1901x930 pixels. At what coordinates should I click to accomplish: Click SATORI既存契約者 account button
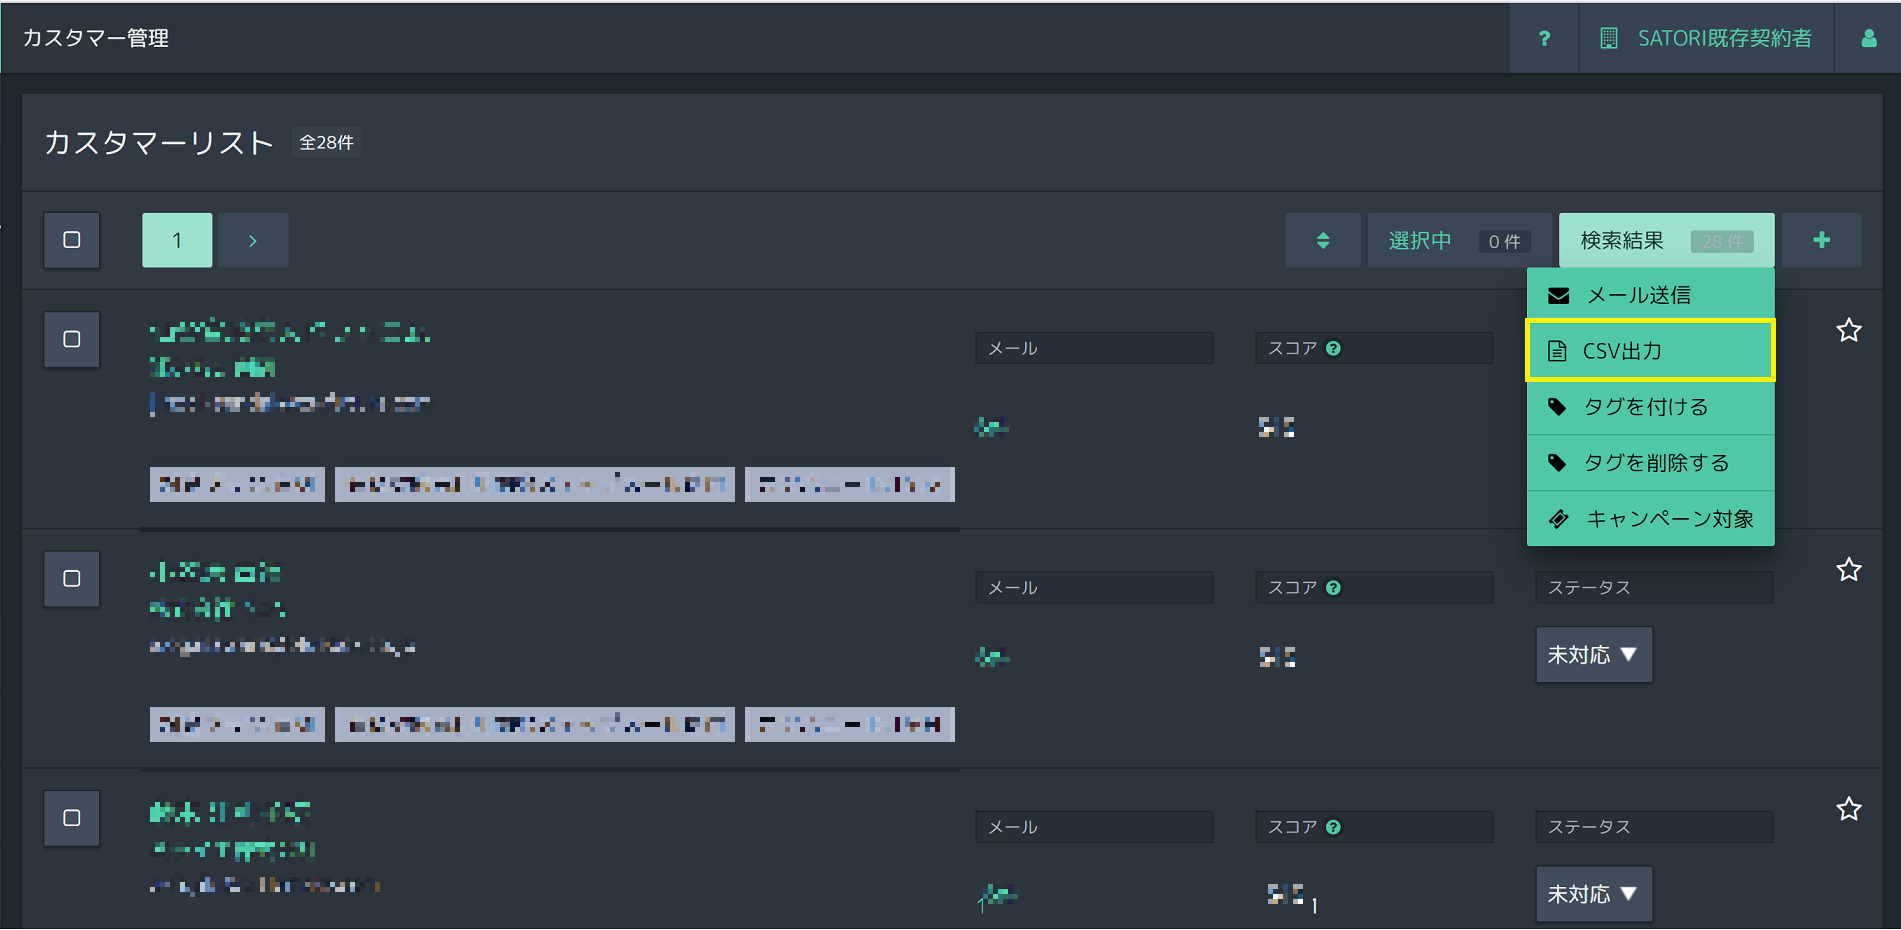point(1706,38)
